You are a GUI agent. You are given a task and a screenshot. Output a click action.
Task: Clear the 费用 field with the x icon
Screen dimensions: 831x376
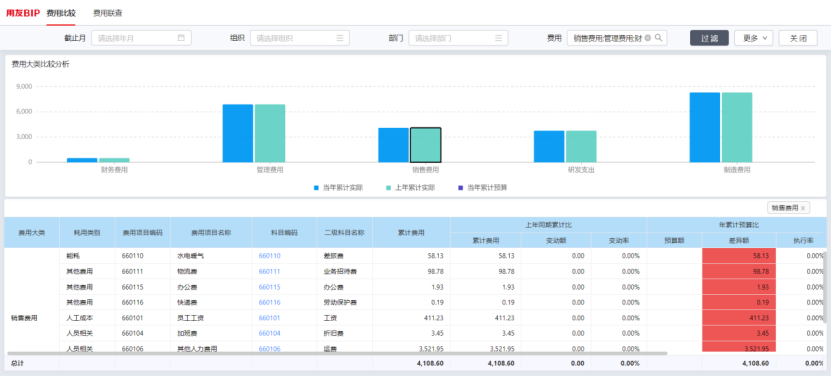click(648, 38)
